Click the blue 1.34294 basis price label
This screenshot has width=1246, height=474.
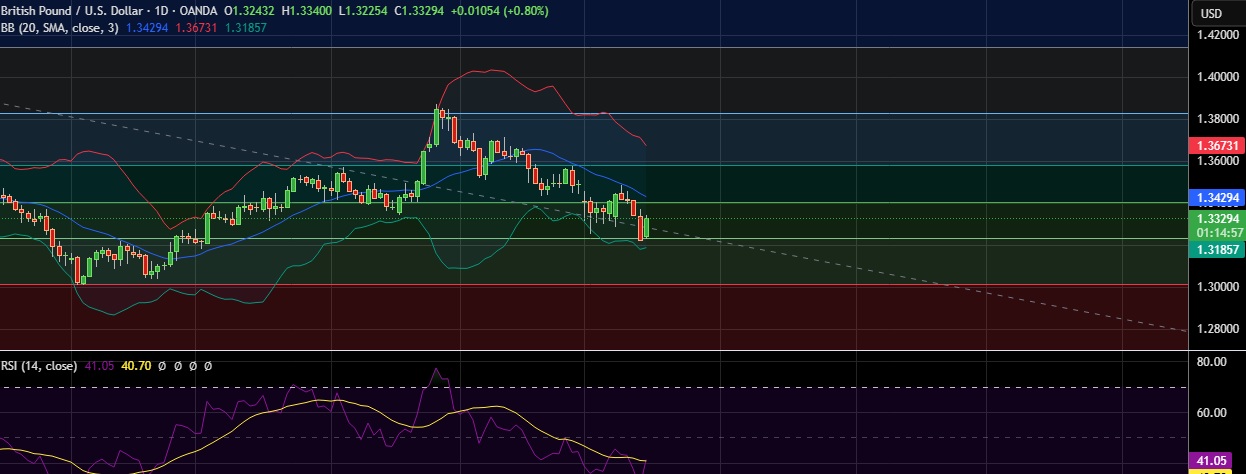click(x=1218, y=197)
